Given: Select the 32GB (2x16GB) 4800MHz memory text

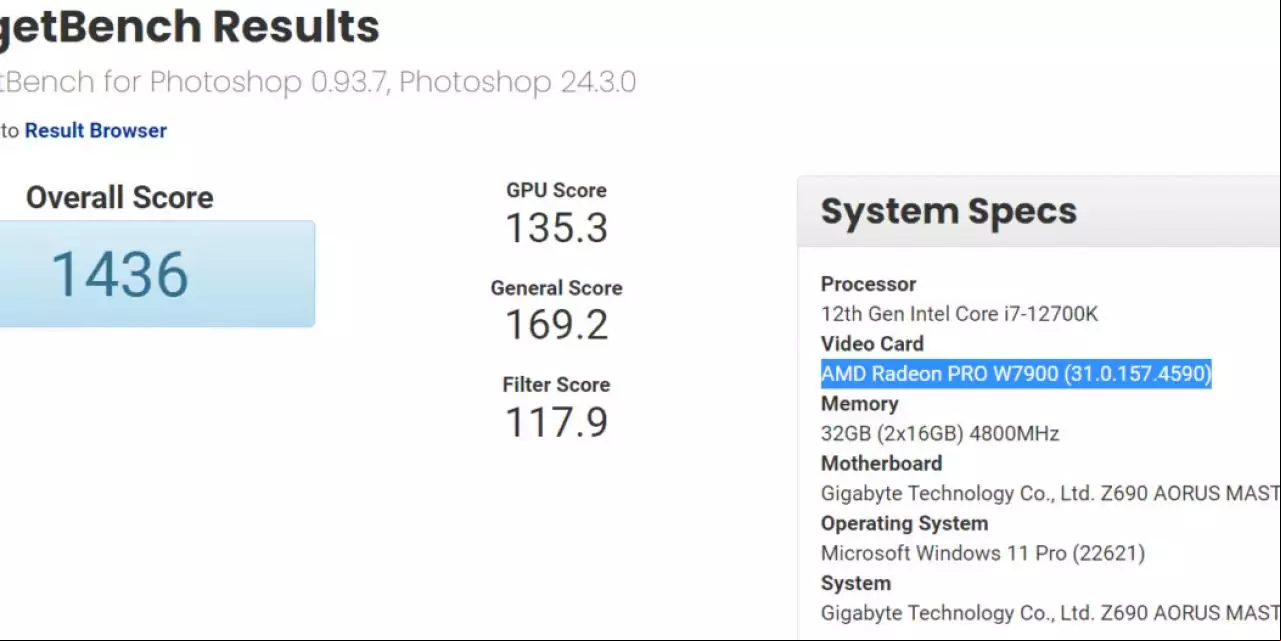Looking at the screenshot, I should coord(940,434).
